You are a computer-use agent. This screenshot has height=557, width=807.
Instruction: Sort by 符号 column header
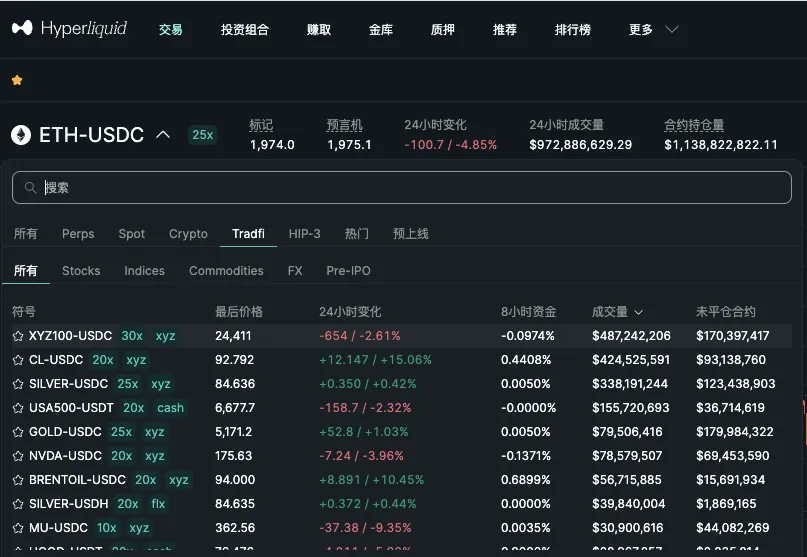coord(24,312)
